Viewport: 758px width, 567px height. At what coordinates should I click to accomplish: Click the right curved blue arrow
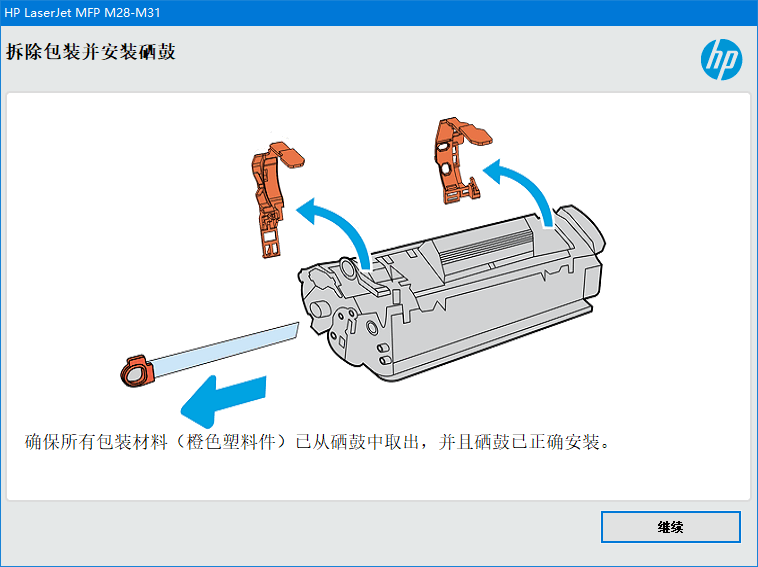[518, 192]
